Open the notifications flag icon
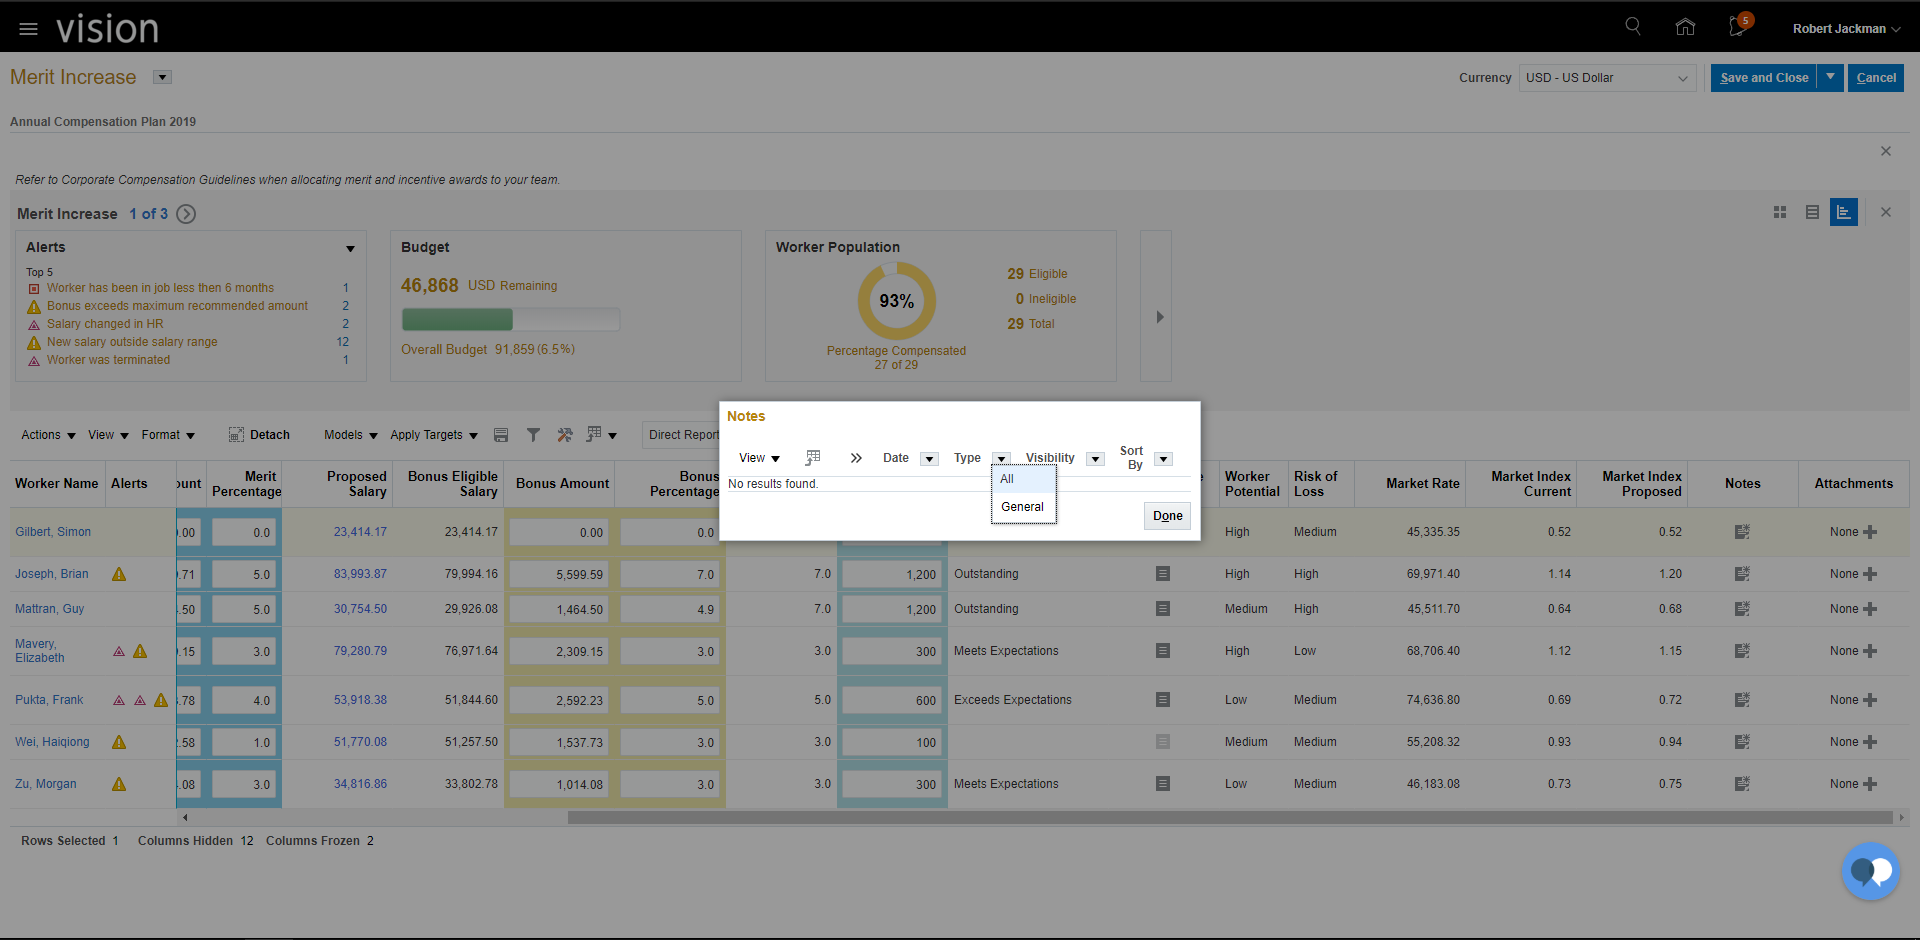This screenshot has height=940, width=1920. 1738,27
